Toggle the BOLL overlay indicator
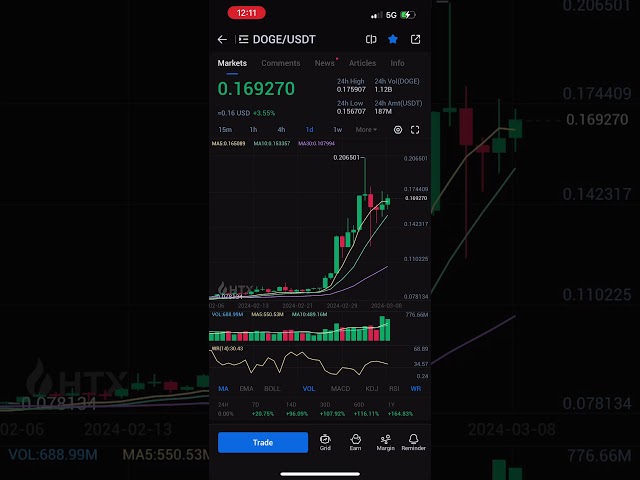This screenshot has height=480, width=640. coord(272,389)
